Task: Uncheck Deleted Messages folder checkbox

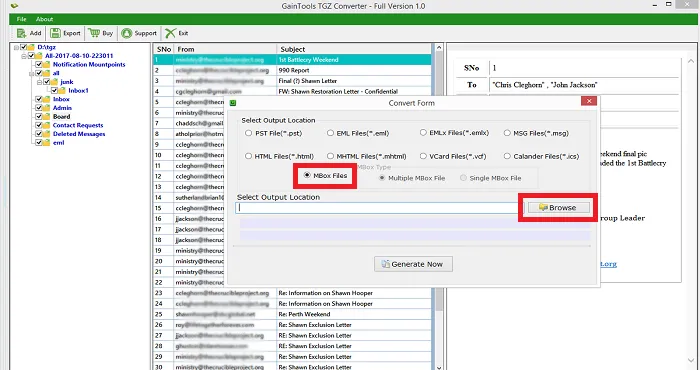Action: pyautogui.click(x=39, y=134)
